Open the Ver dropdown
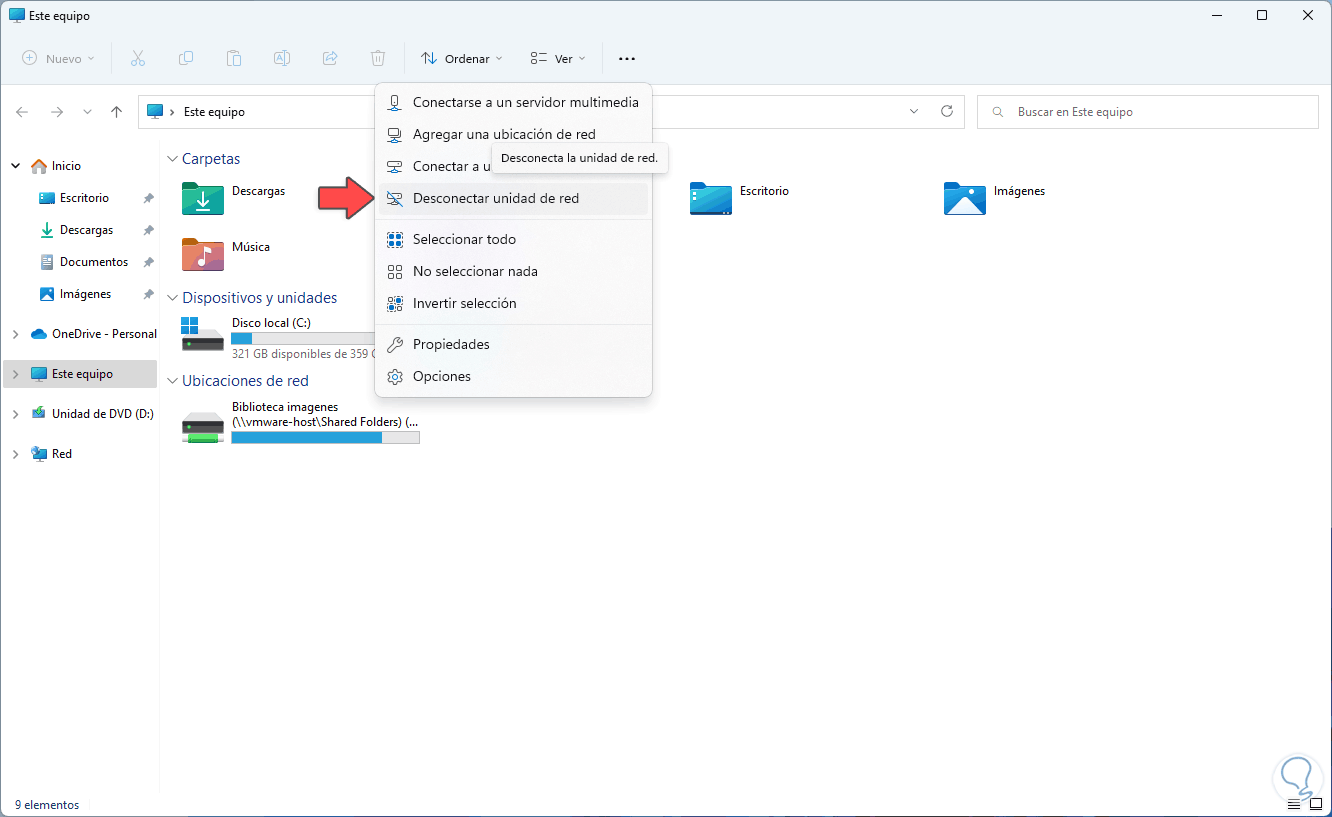The width and height of the screenshot is (1332, 817). tap(558, 59)
